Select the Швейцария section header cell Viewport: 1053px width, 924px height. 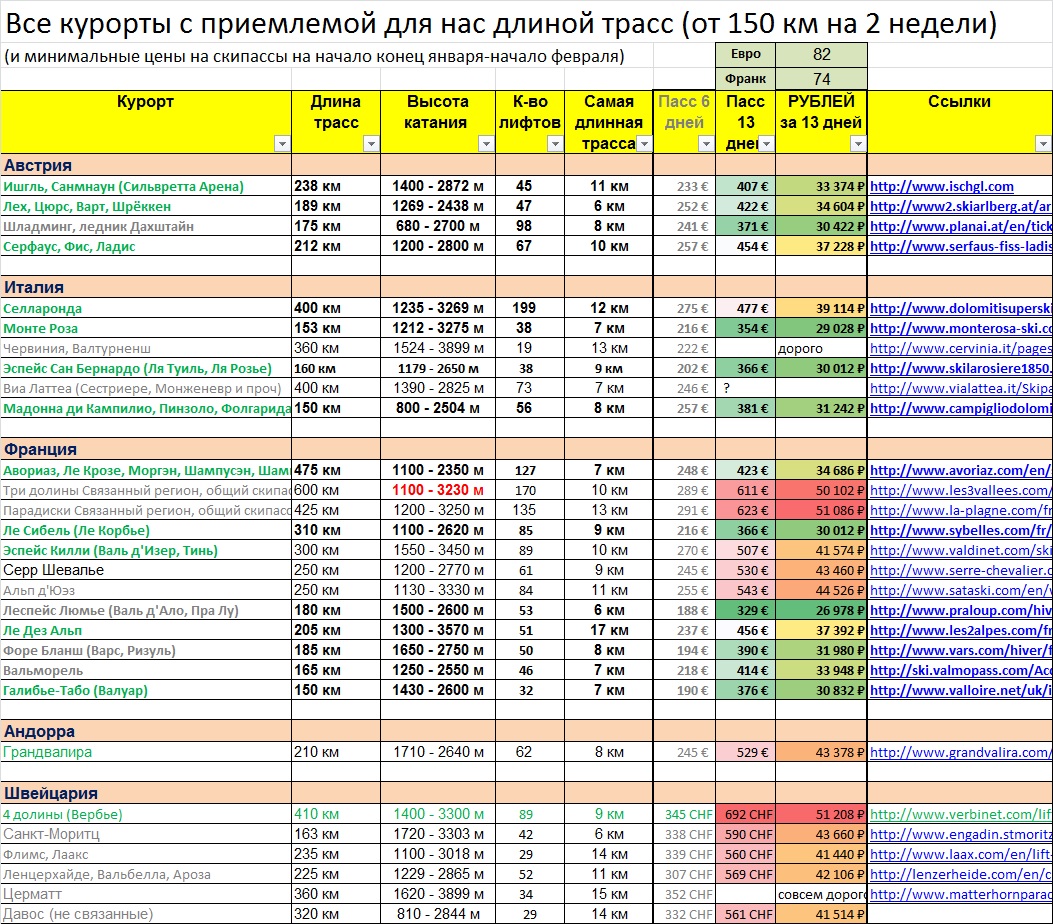(x=146, y=793)
